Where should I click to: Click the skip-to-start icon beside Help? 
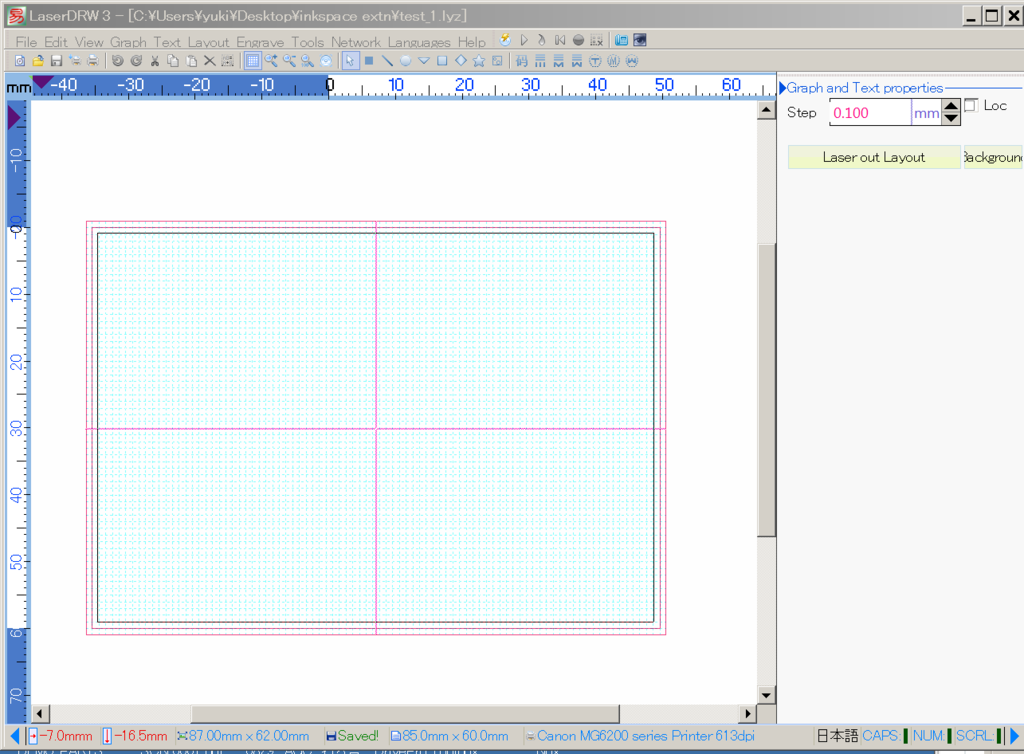560,40
